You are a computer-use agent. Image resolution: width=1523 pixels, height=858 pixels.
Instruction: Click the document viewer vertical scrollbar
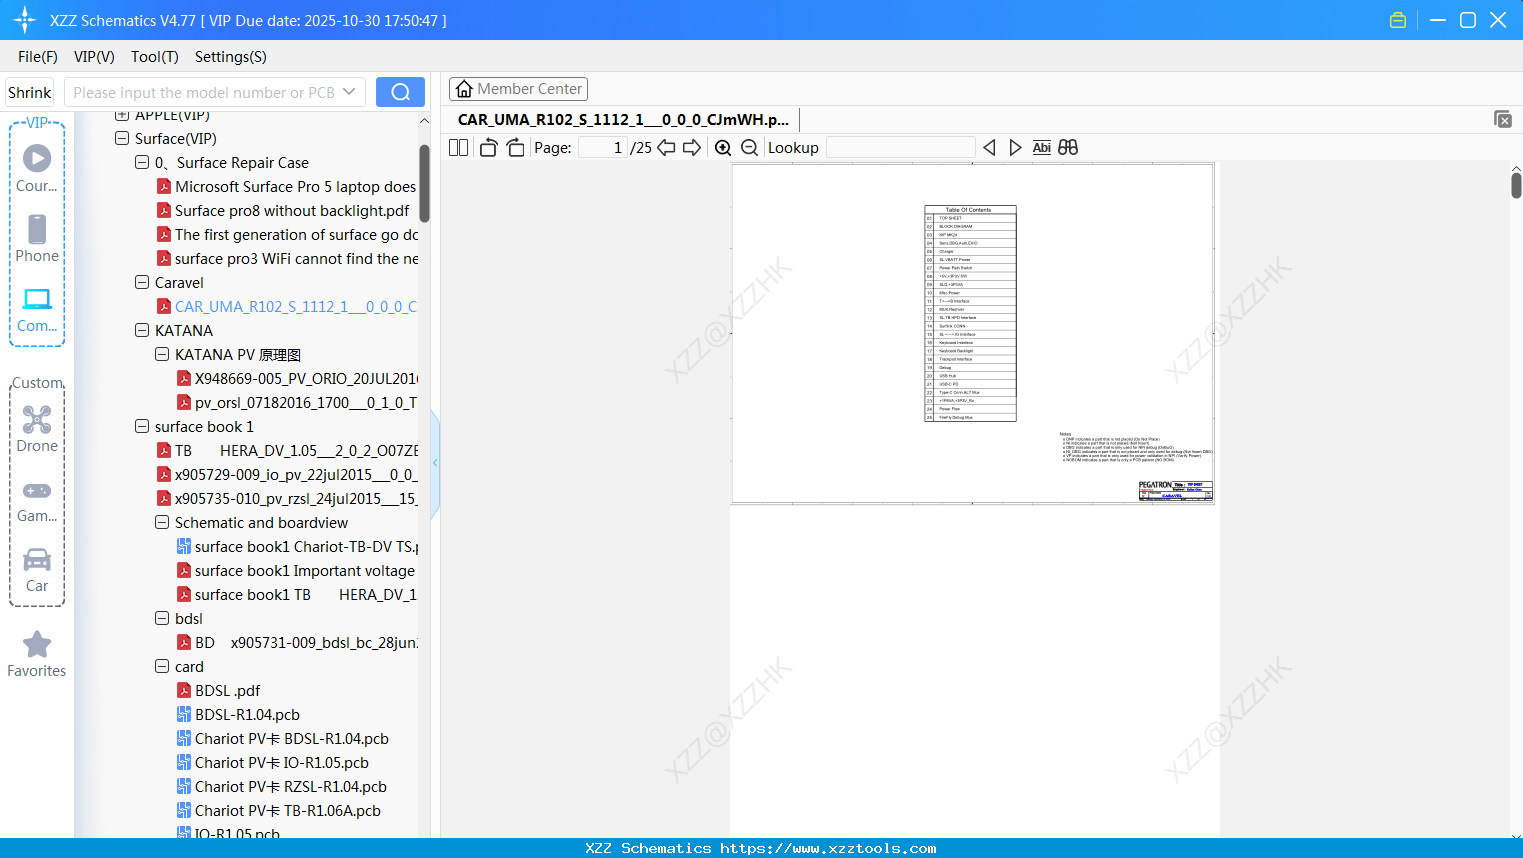[x=1516, y=185]
